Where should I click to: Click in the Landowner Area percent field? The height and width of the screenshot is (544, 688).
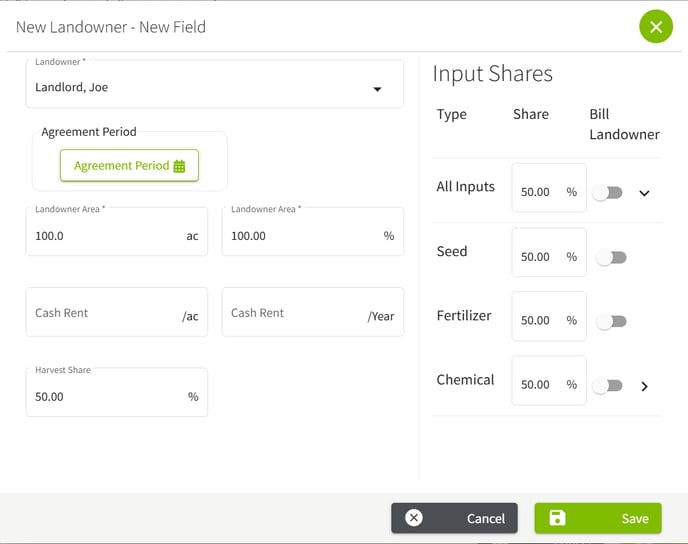tap(300, 236)
